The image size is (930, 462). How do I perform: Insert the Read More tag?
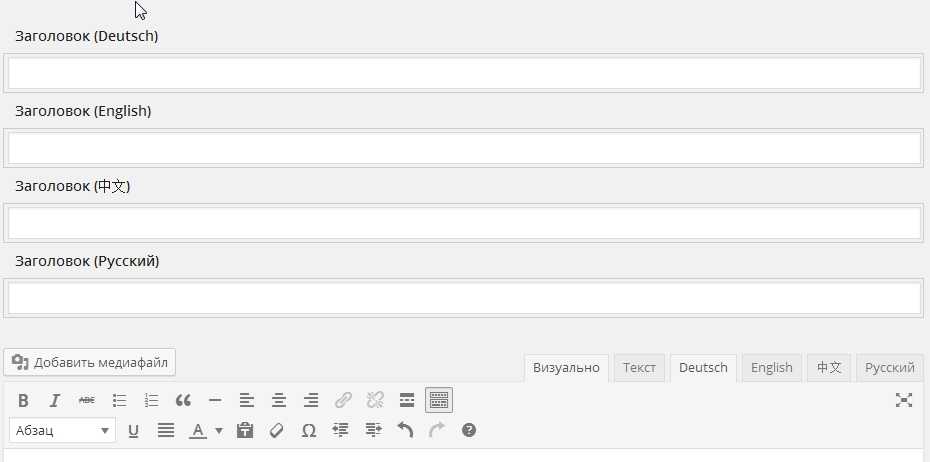[407, 400]
